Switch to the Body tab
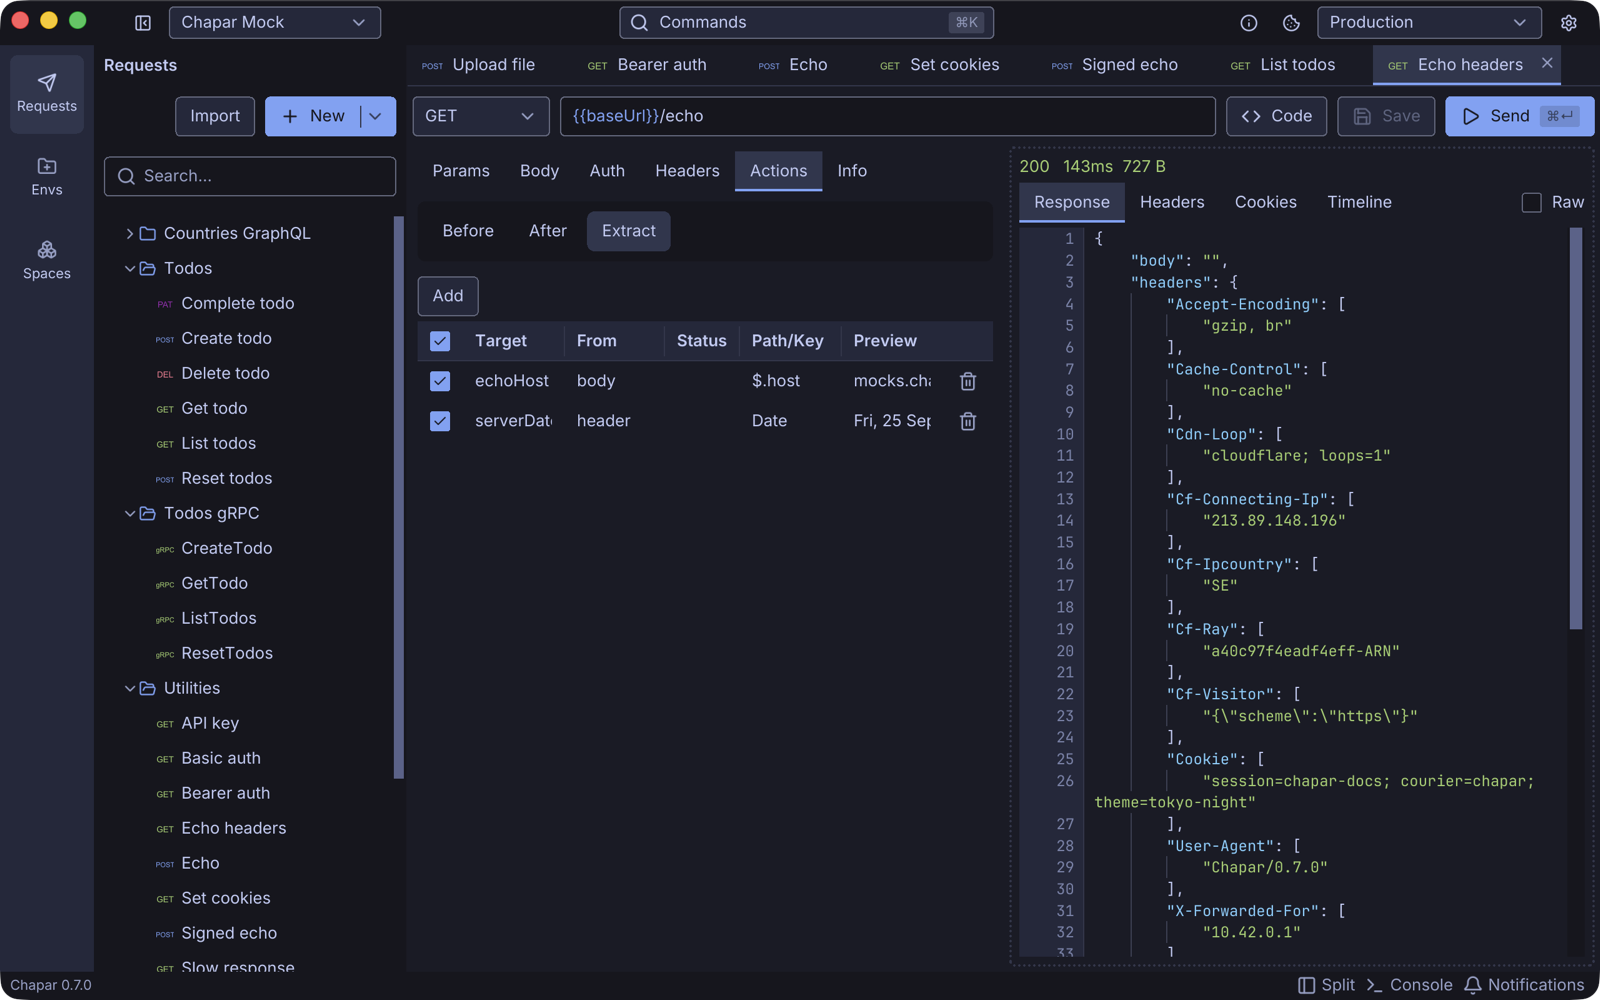The height and width of the screenshot is (1000, 1600). [x=539, y=171]
